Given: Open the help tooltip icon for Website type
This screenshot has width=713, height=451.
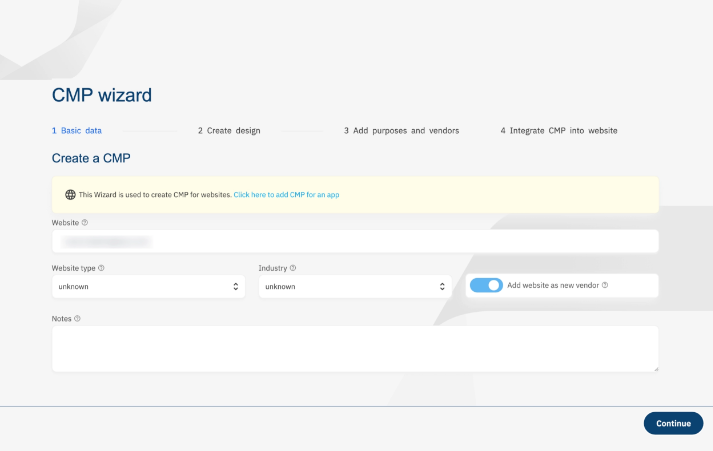Looking at the screenshot, I should coord(101,268).
